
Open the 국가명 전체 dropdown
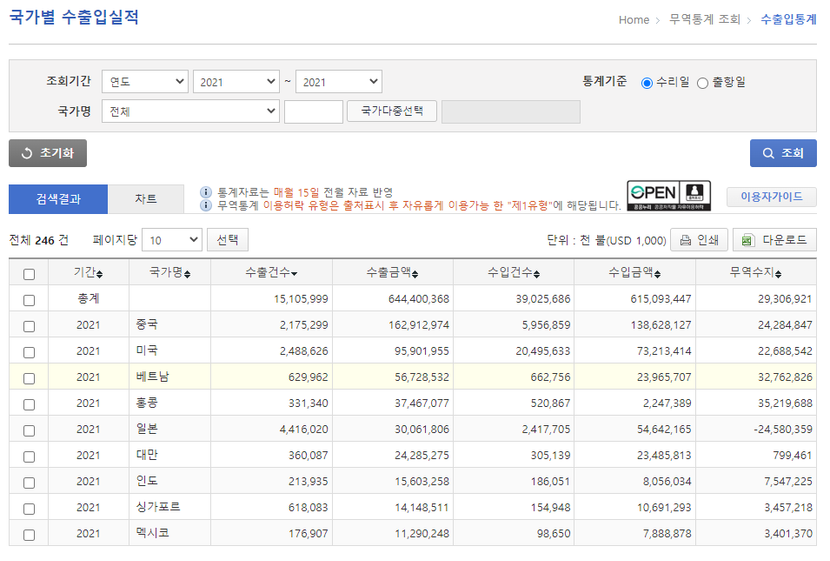tap(191, 111)
